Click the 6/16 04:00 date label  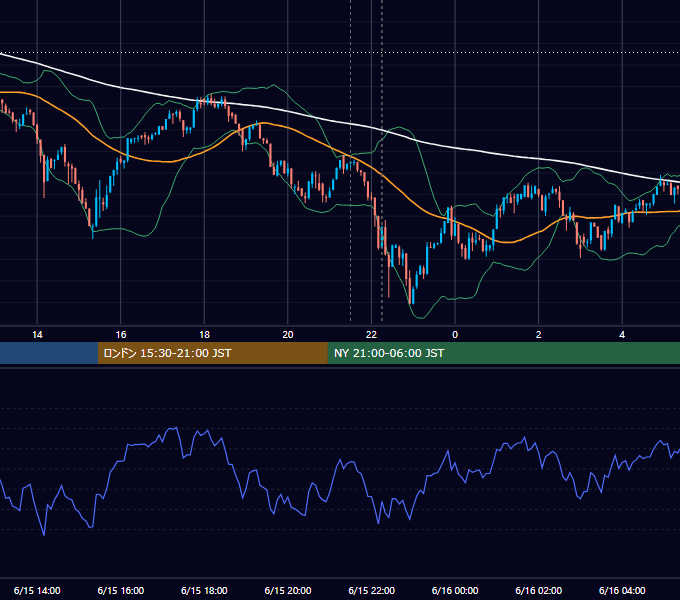(622, 590)
